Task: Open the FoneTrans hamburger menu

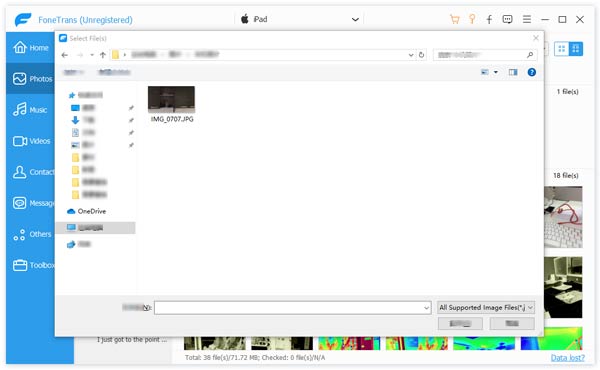Action: click(x=527, y=19)
